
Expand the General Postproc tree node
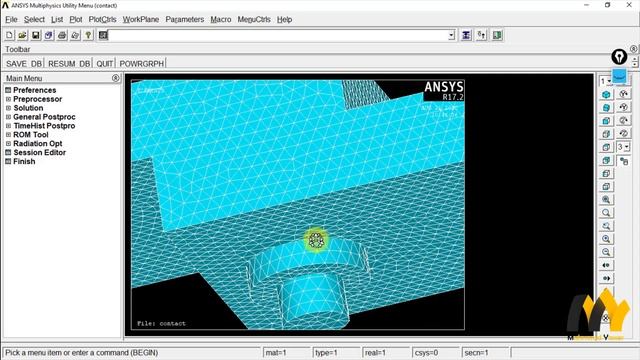point(8,117)
